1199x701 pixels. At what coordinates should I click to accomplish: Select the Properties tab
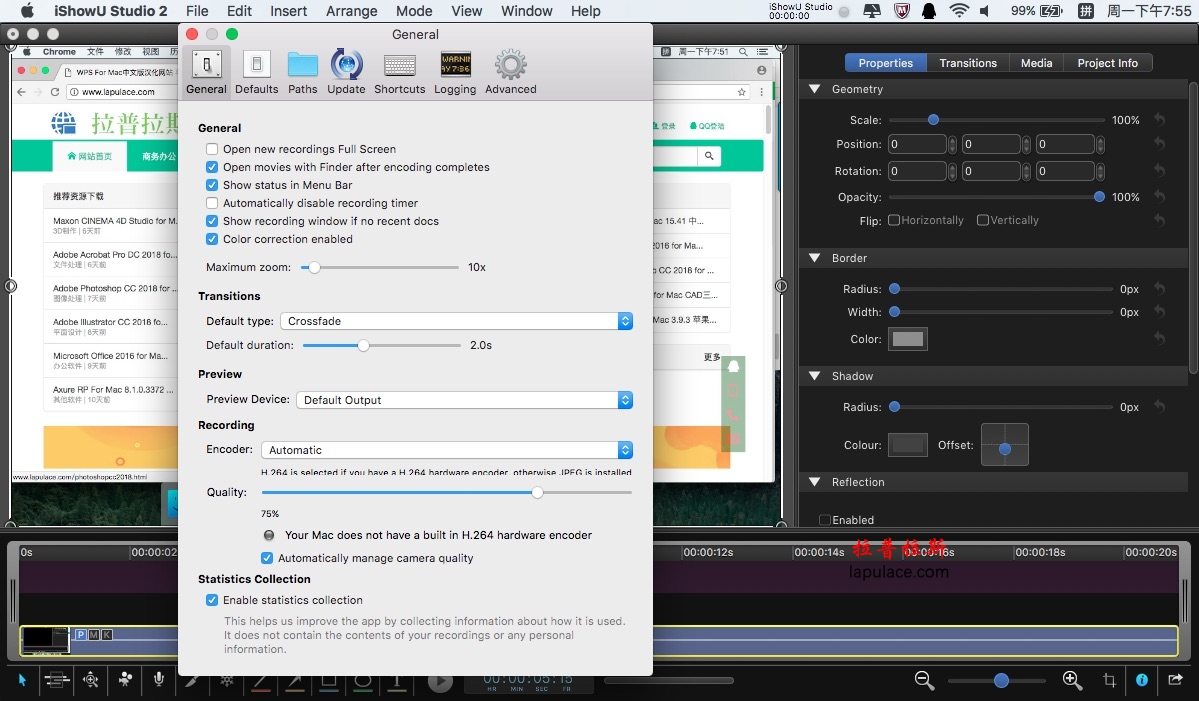[x=885, y=63]
